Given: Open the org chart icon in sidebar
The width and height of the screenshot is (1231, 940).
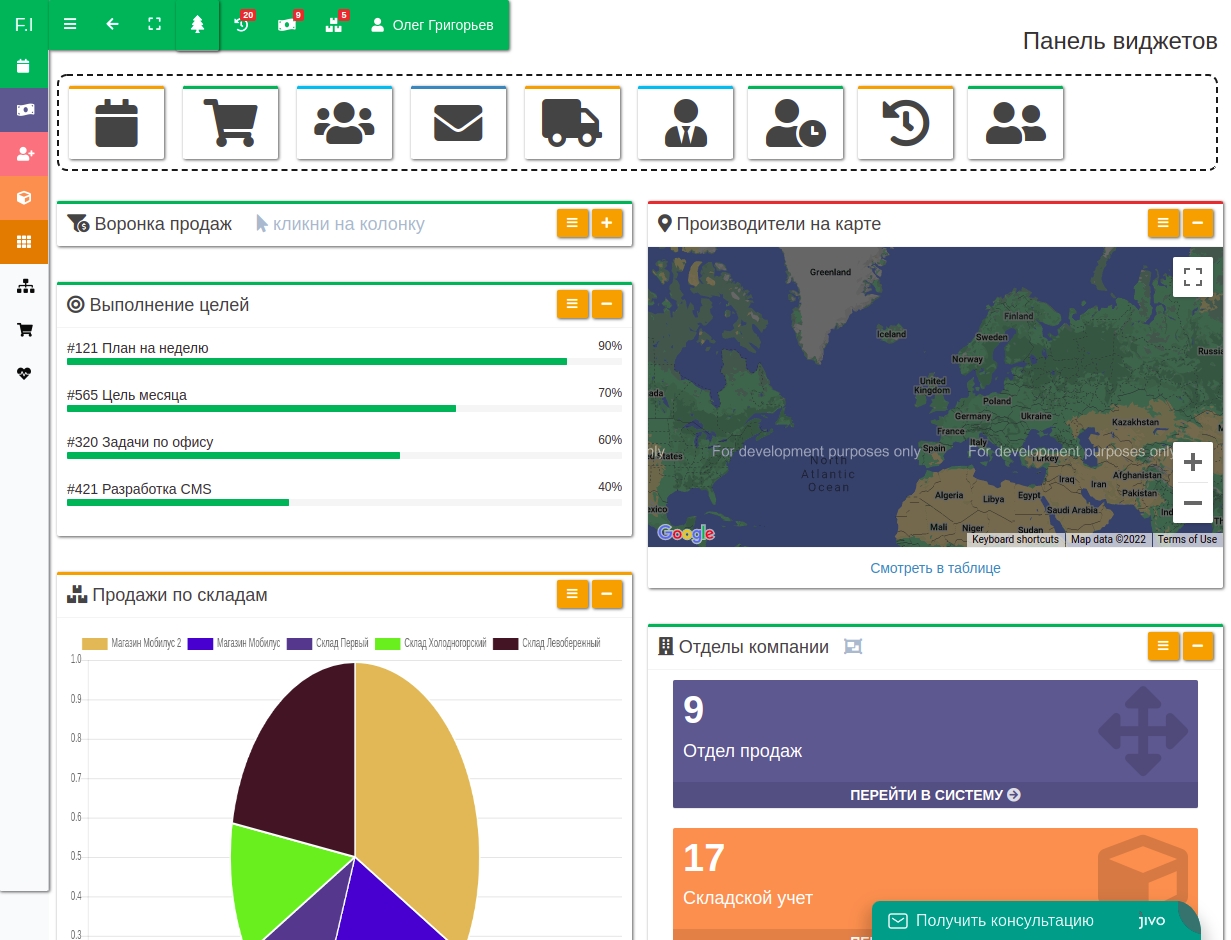Looking at the screenshot, I should 25,286.
